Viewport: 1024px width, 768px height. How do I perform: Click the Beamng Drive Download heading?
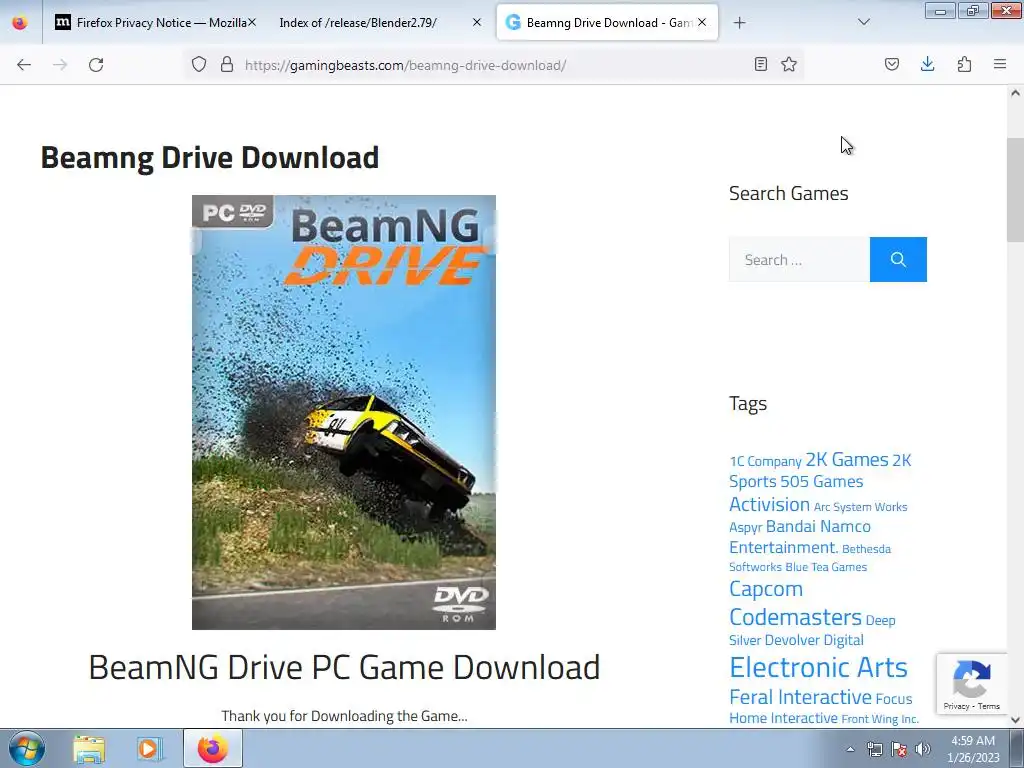pyautogui.click(x=210, y=157)
